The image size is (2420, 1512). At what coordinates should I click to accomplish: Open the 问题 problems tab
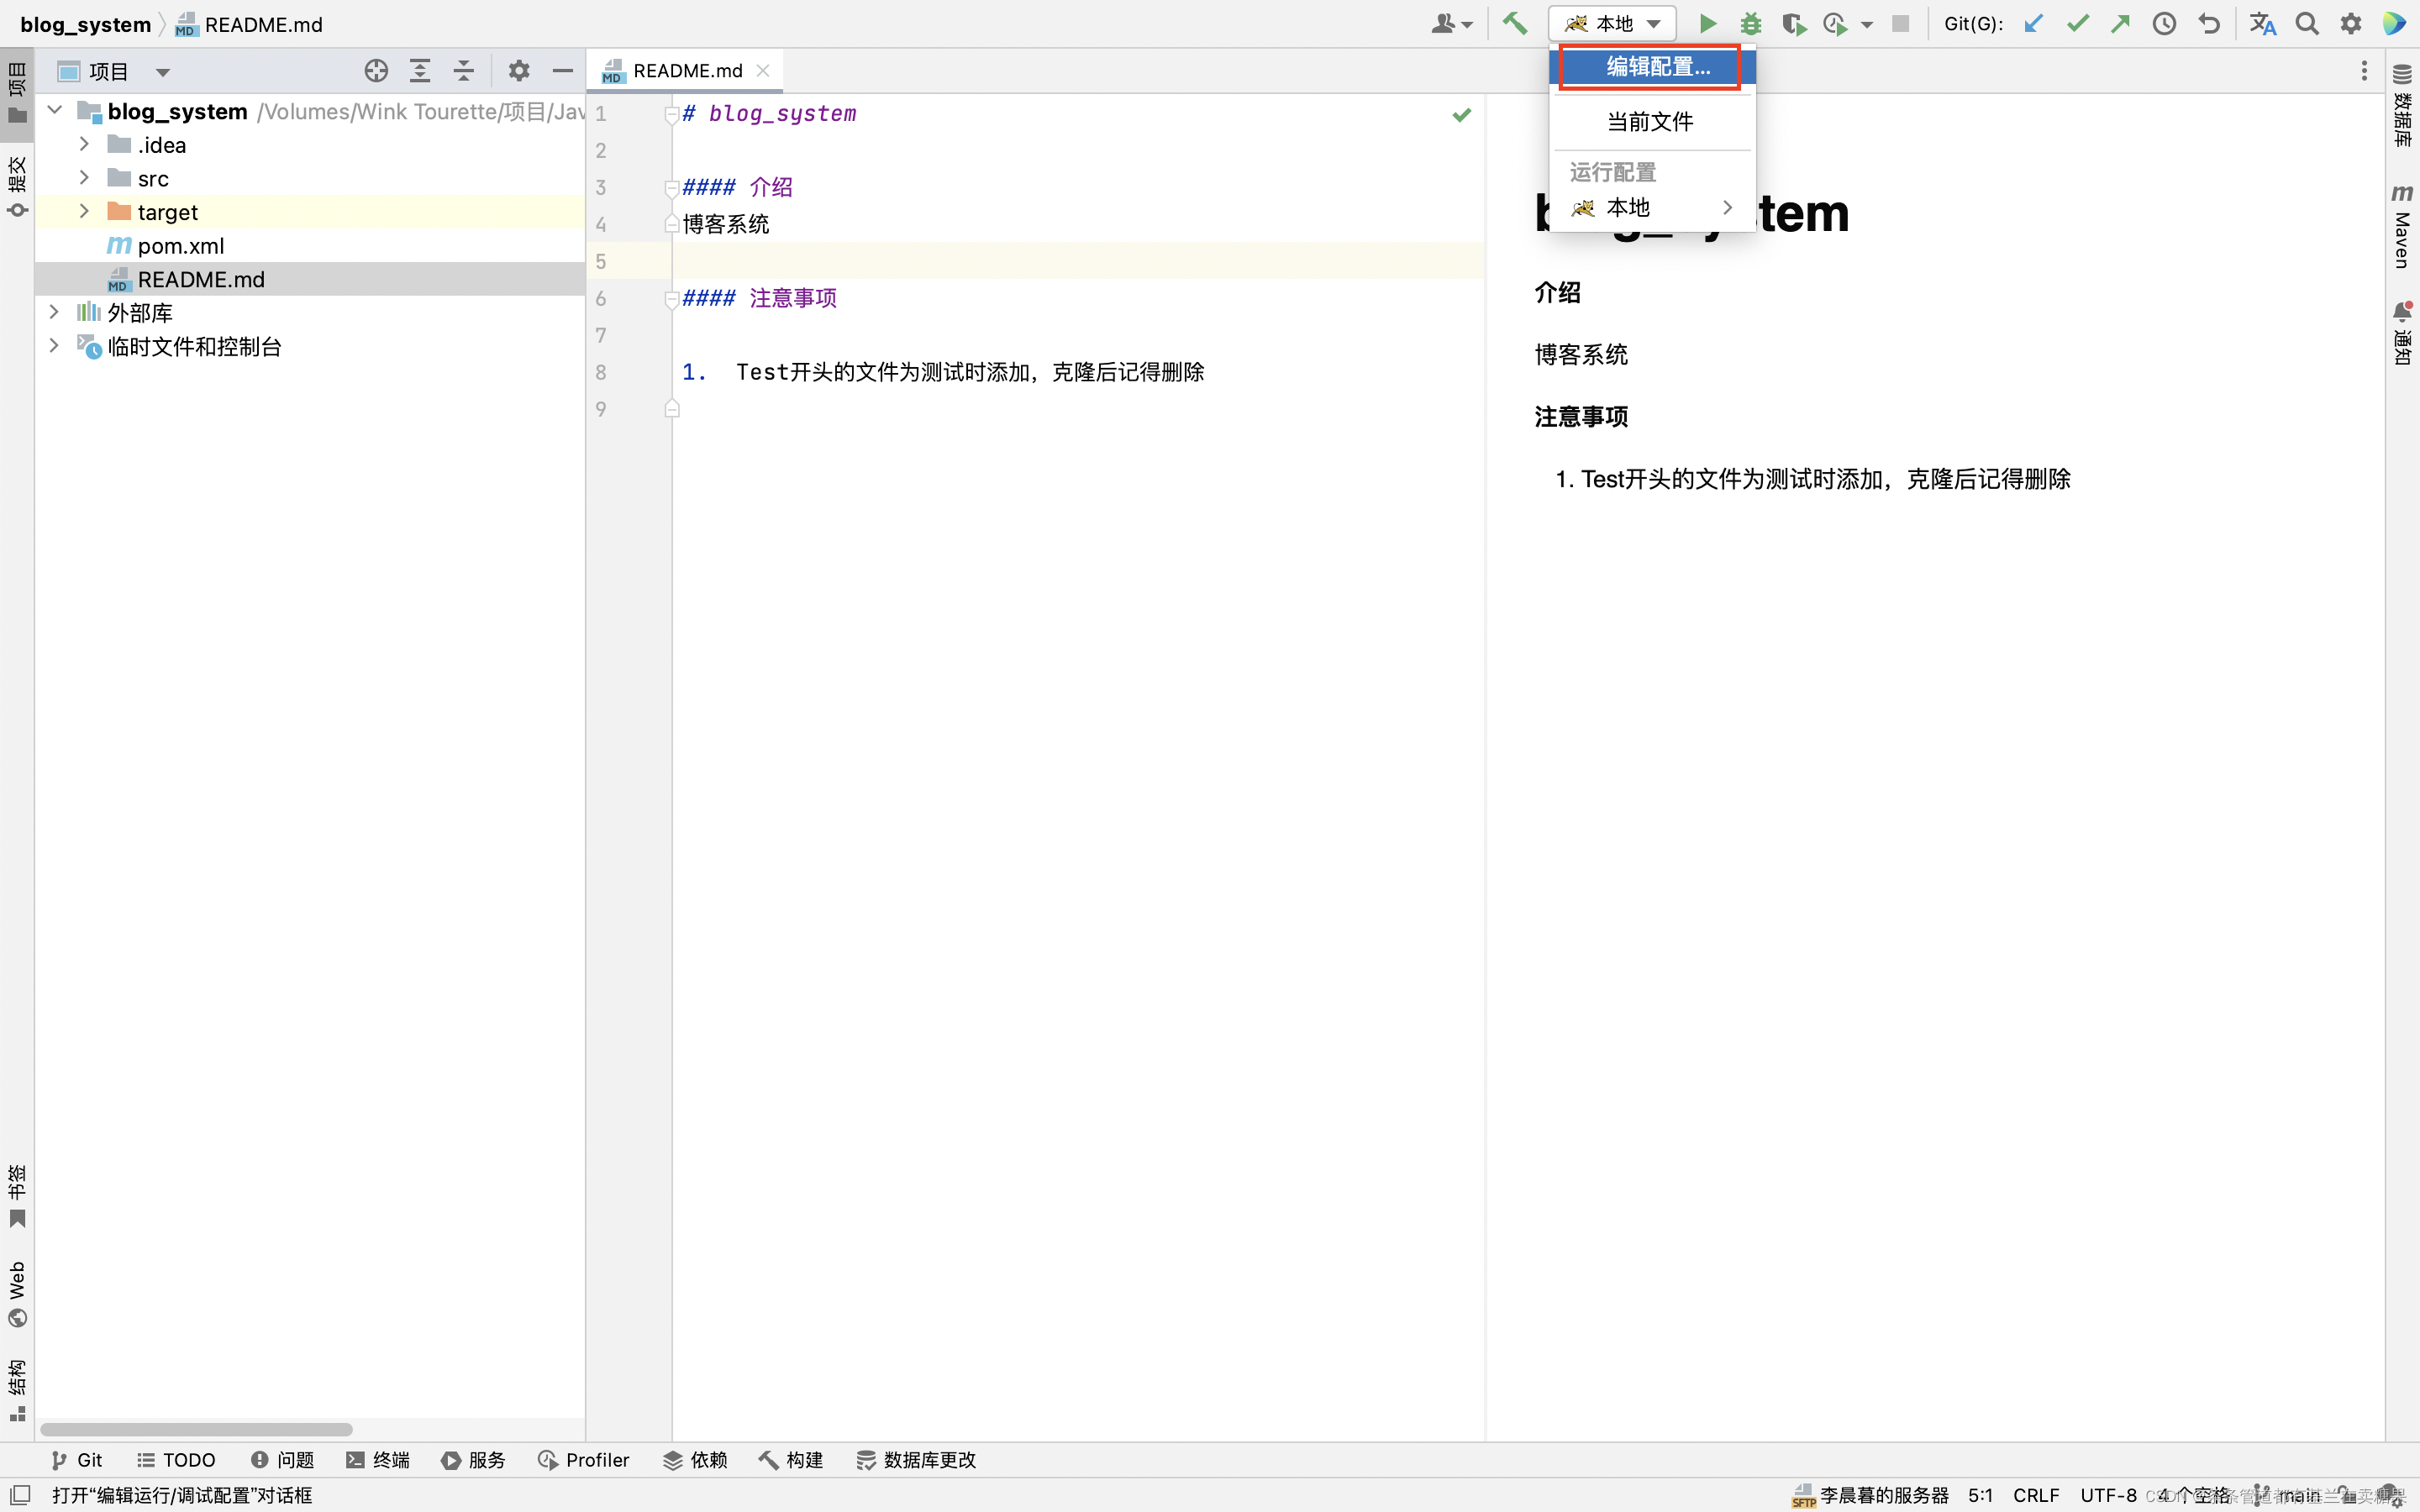click(282, 1460)
